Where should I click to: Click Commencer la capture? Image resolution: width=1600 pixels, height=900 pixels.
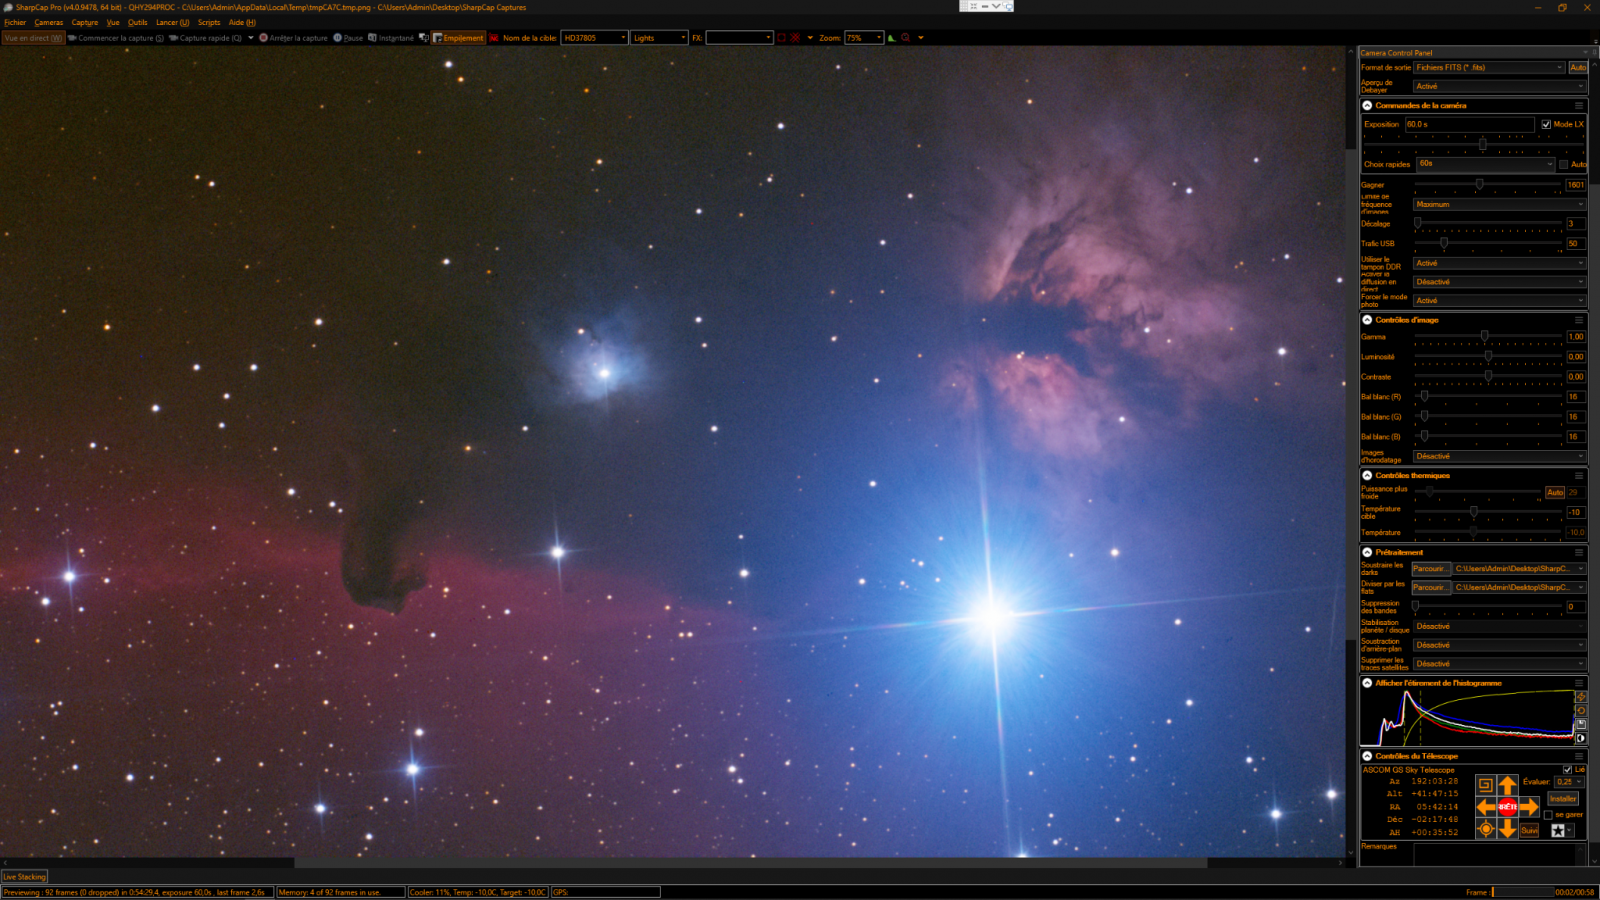[115, 38]
